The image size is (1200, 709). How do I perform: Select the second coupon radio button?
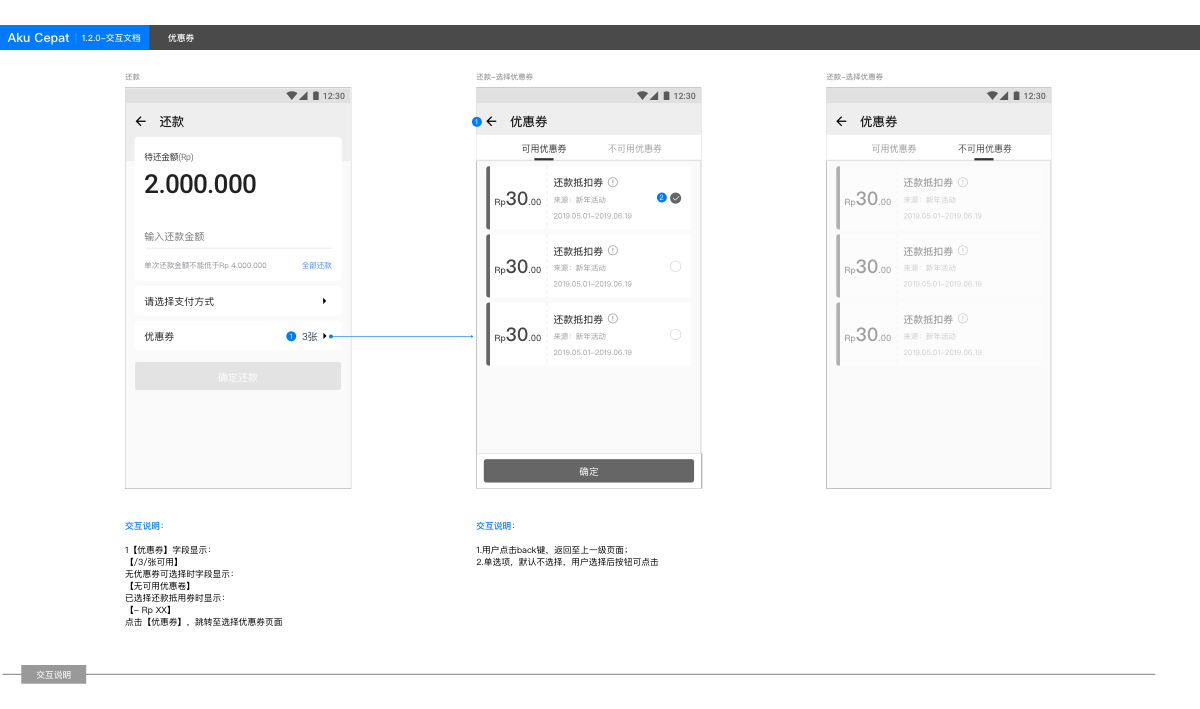[x=676, y=266]
